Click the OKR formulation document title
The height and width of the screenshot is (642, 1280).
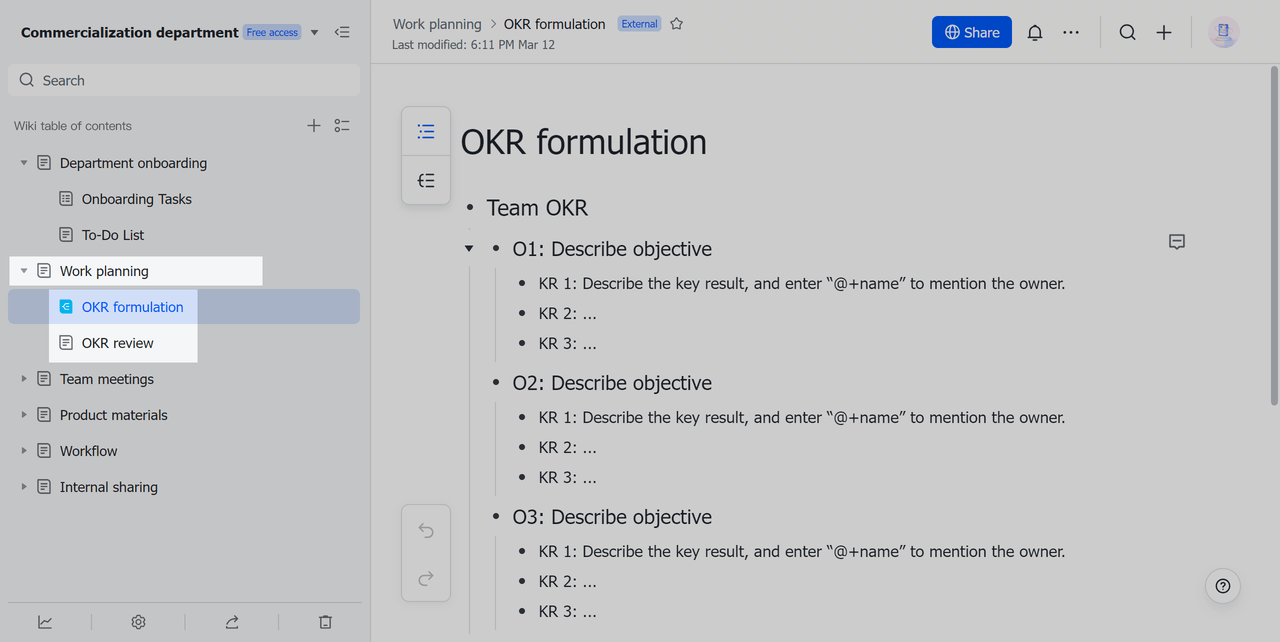tap(583, 142)
